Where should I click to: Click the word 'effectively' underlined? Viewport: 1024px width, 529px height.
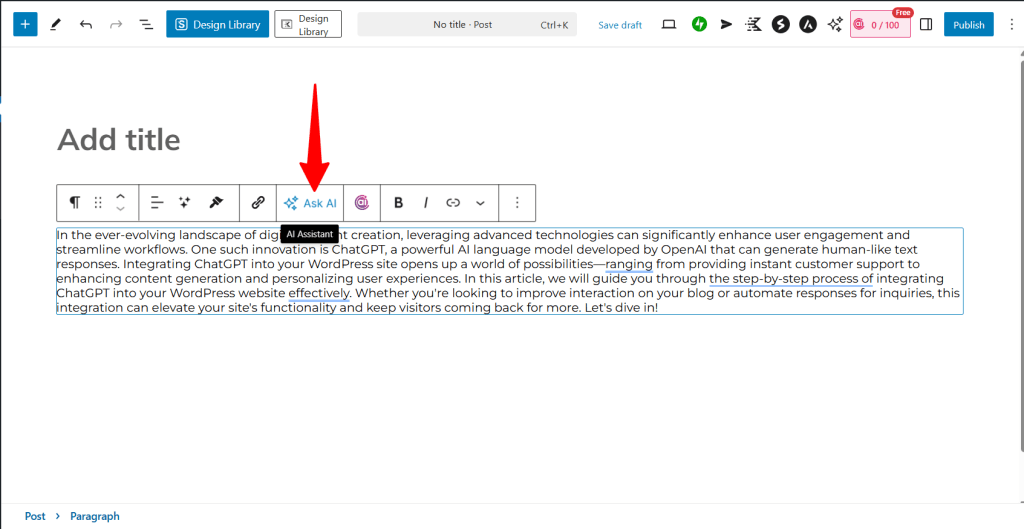319,293
